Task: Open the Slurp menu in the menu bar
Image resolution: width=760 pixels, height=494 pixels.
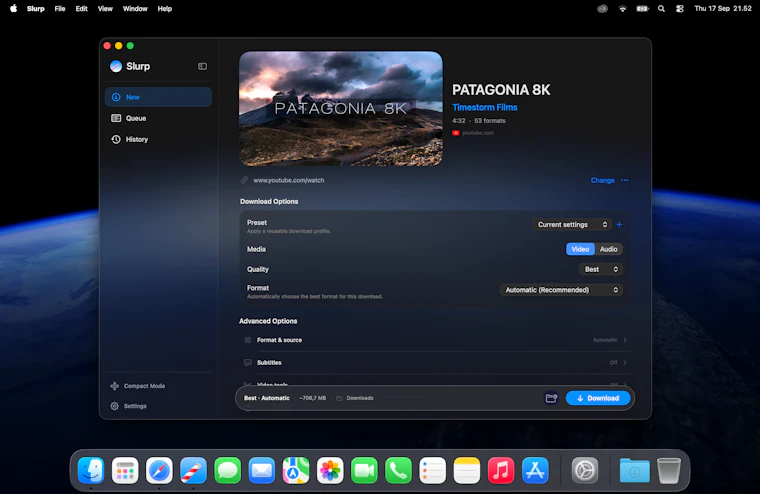Action: 35,9
